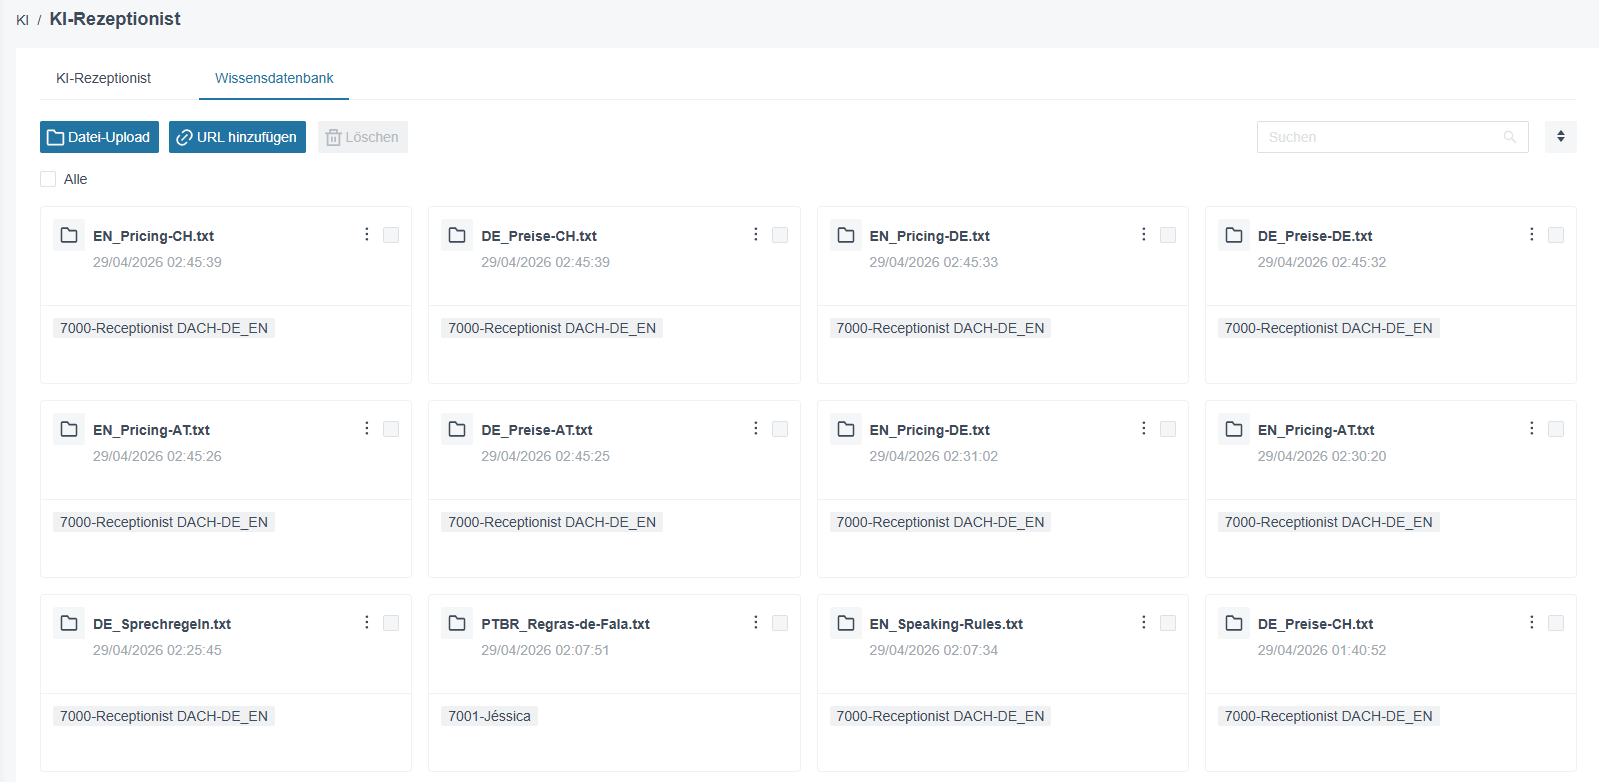
Task: Select checkbox on DE_Preise-CH.txt dated 01:40:52
Action: point(1556,623)
